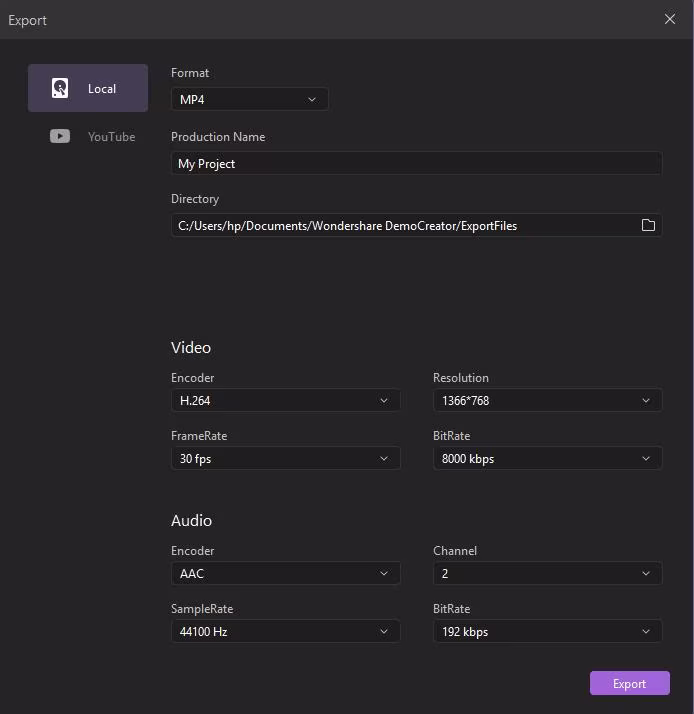
Task: Click the Format dropdown chevron arrow
Action: pos(312,99)
